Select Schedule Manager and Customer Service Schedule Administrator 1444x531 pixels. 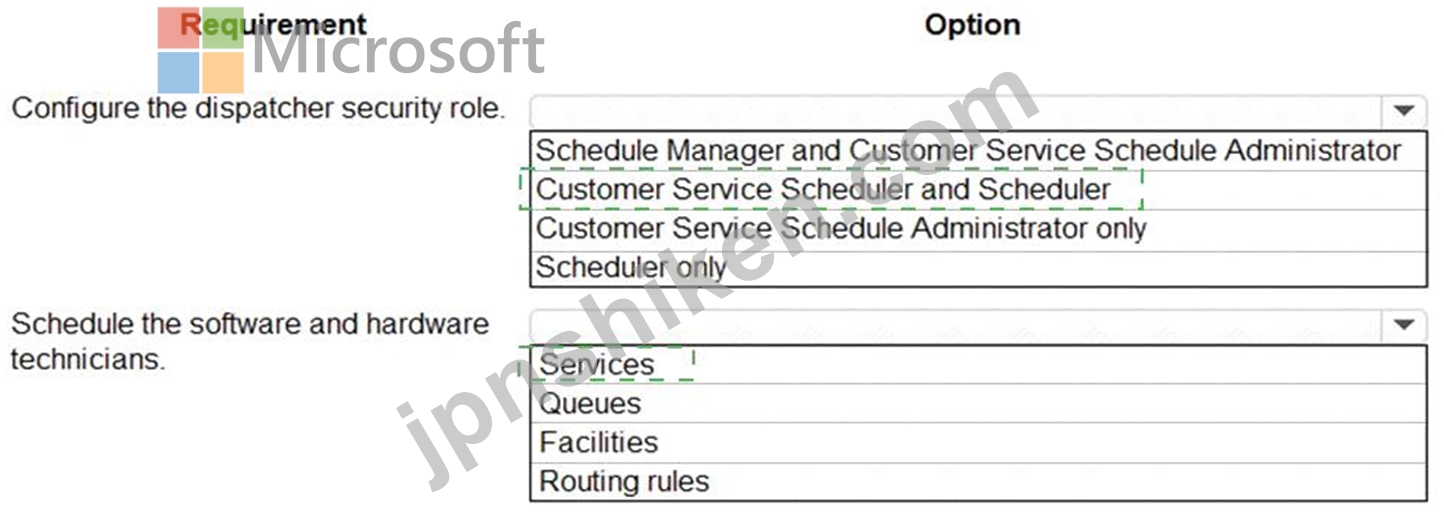point(968,151)
